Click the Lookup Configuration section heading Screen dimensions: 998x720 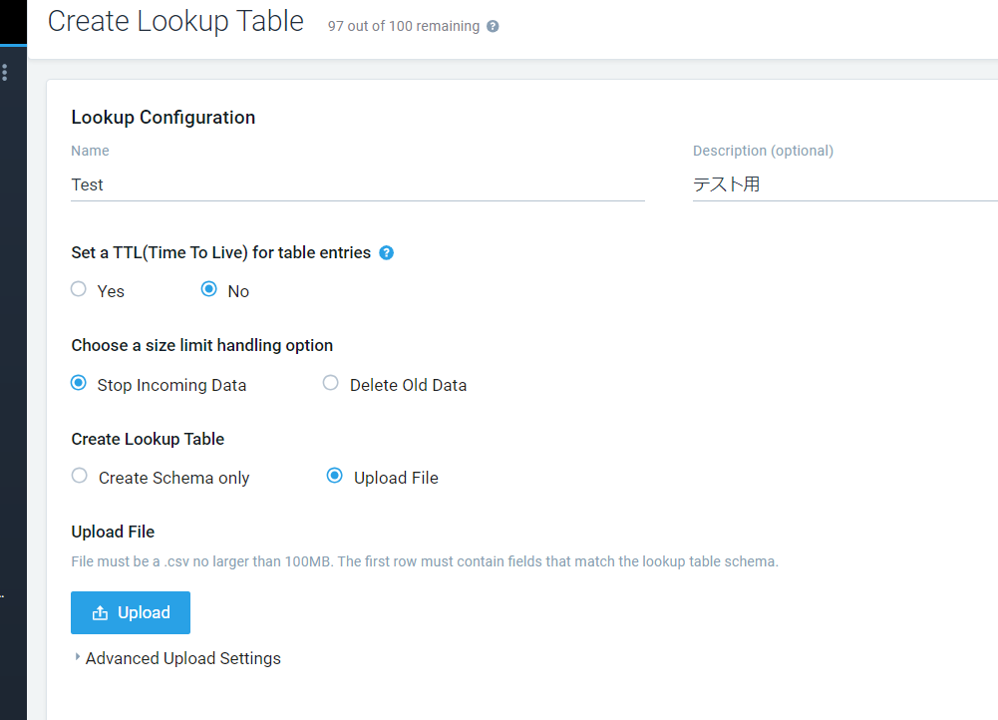(x=162, y=117)
